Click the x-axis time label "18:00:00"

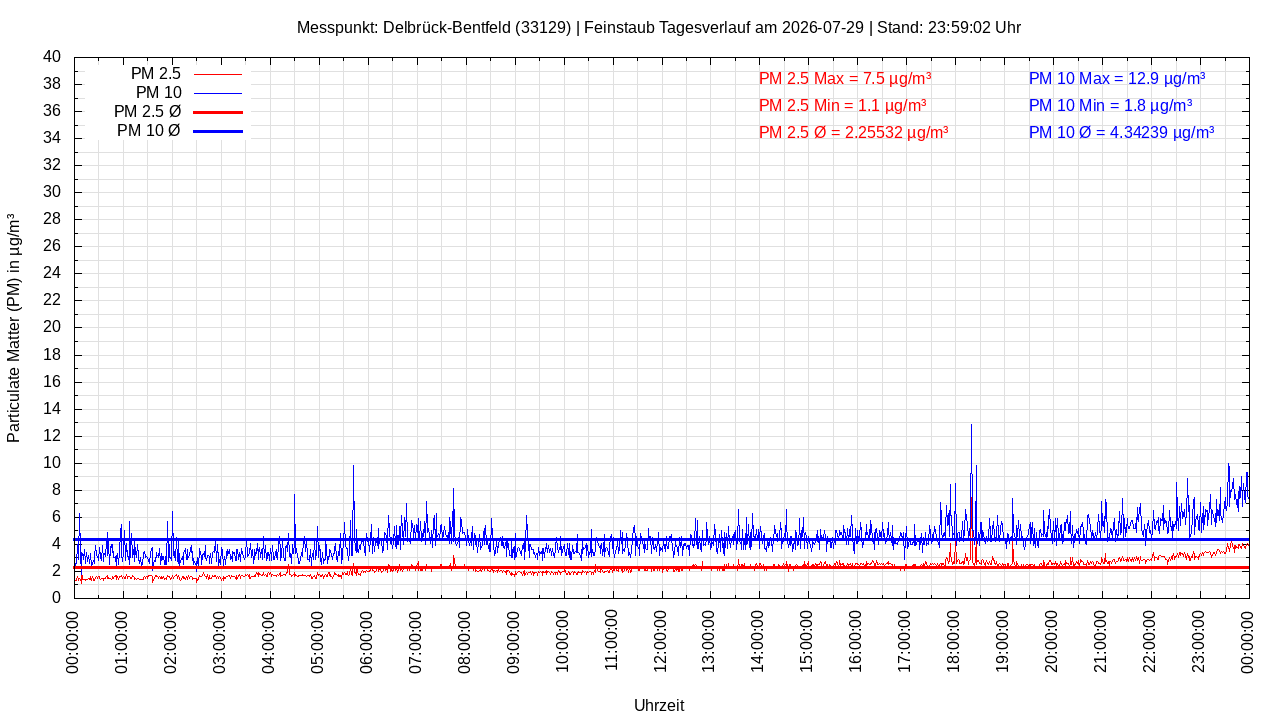[x=955, y=641]
